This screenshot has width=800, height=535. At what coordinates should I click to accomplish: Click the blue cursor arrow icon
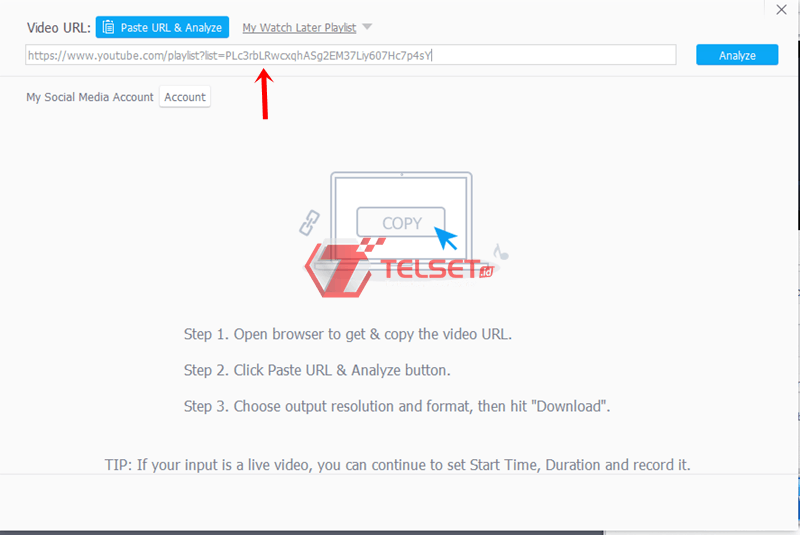click(x=446, y=238)
